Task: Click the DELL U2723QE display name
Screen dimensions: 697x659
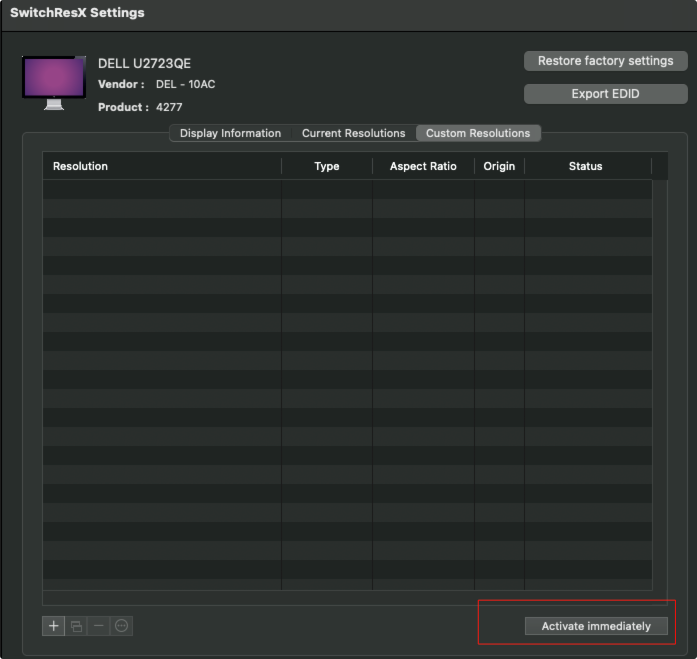Action: [x=144, y=64]
